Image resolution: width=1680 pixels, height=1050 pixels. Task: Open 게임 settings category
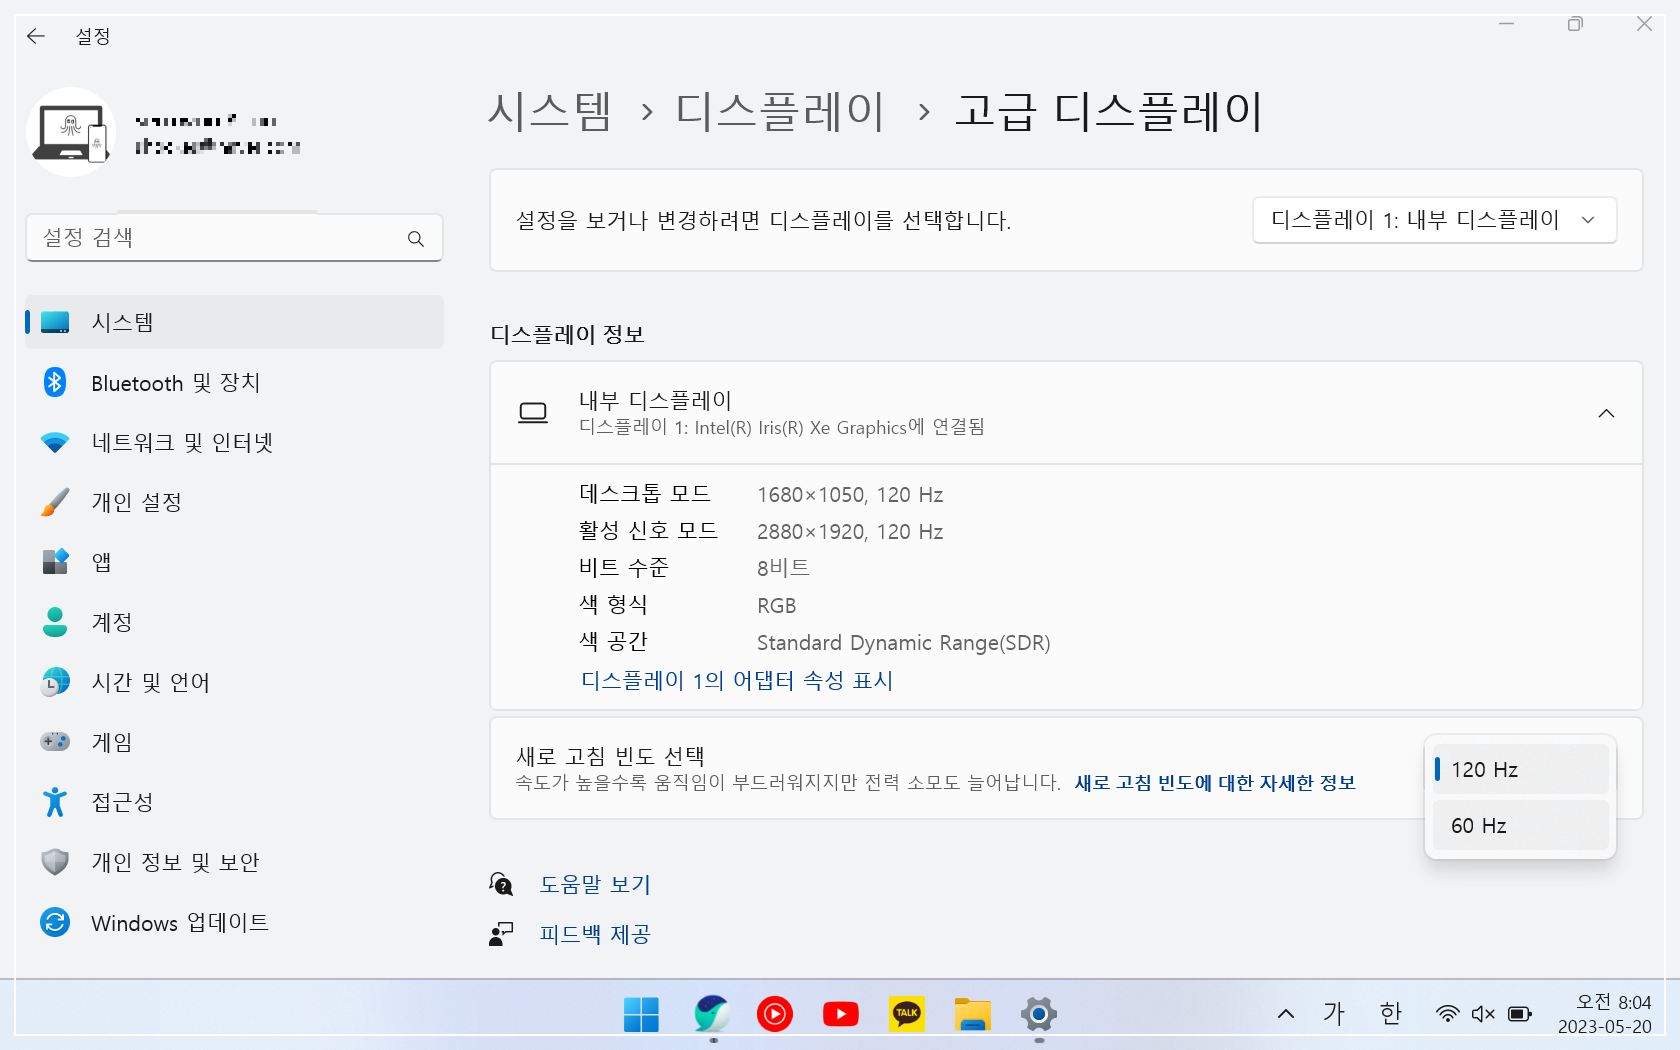[234, 742]
